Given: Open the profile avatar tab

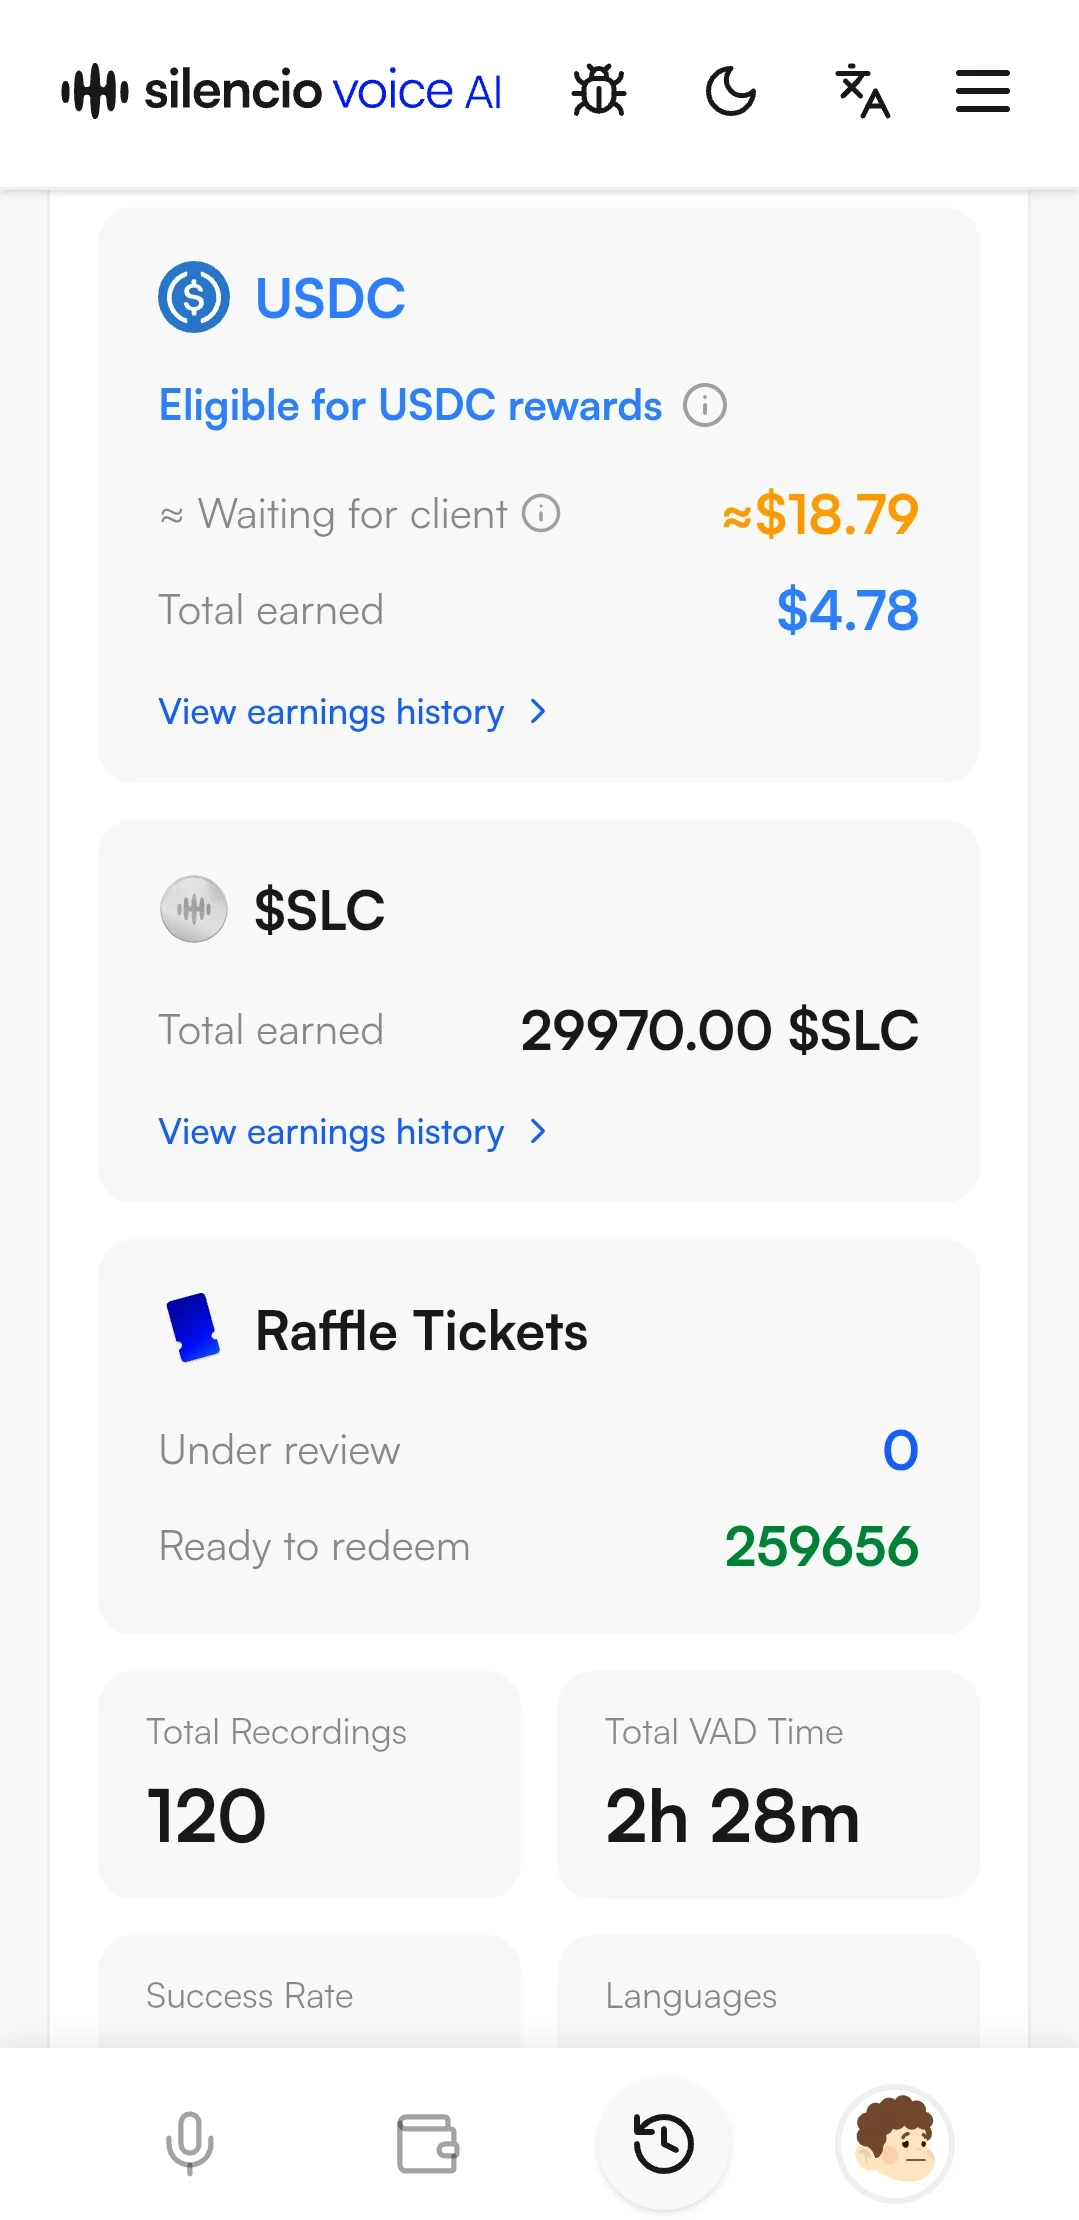Looking at the screenshot, I should pos(895,2143).
